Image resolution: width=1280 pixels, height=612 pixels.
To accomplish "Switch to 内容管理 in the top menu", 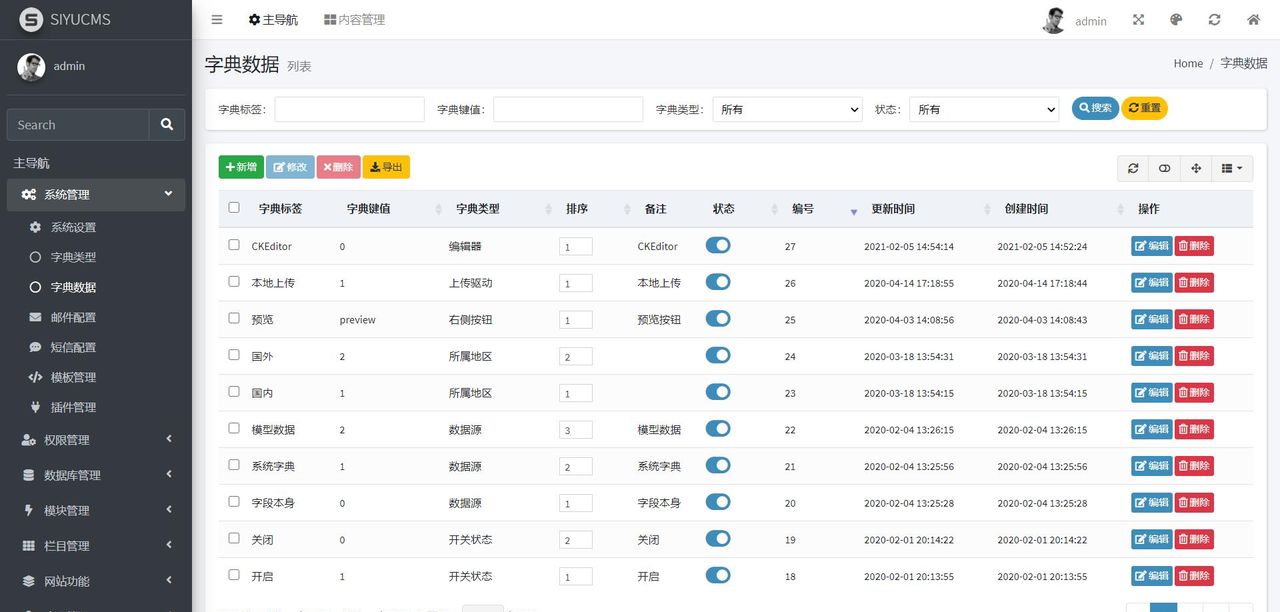I will 354,19.
